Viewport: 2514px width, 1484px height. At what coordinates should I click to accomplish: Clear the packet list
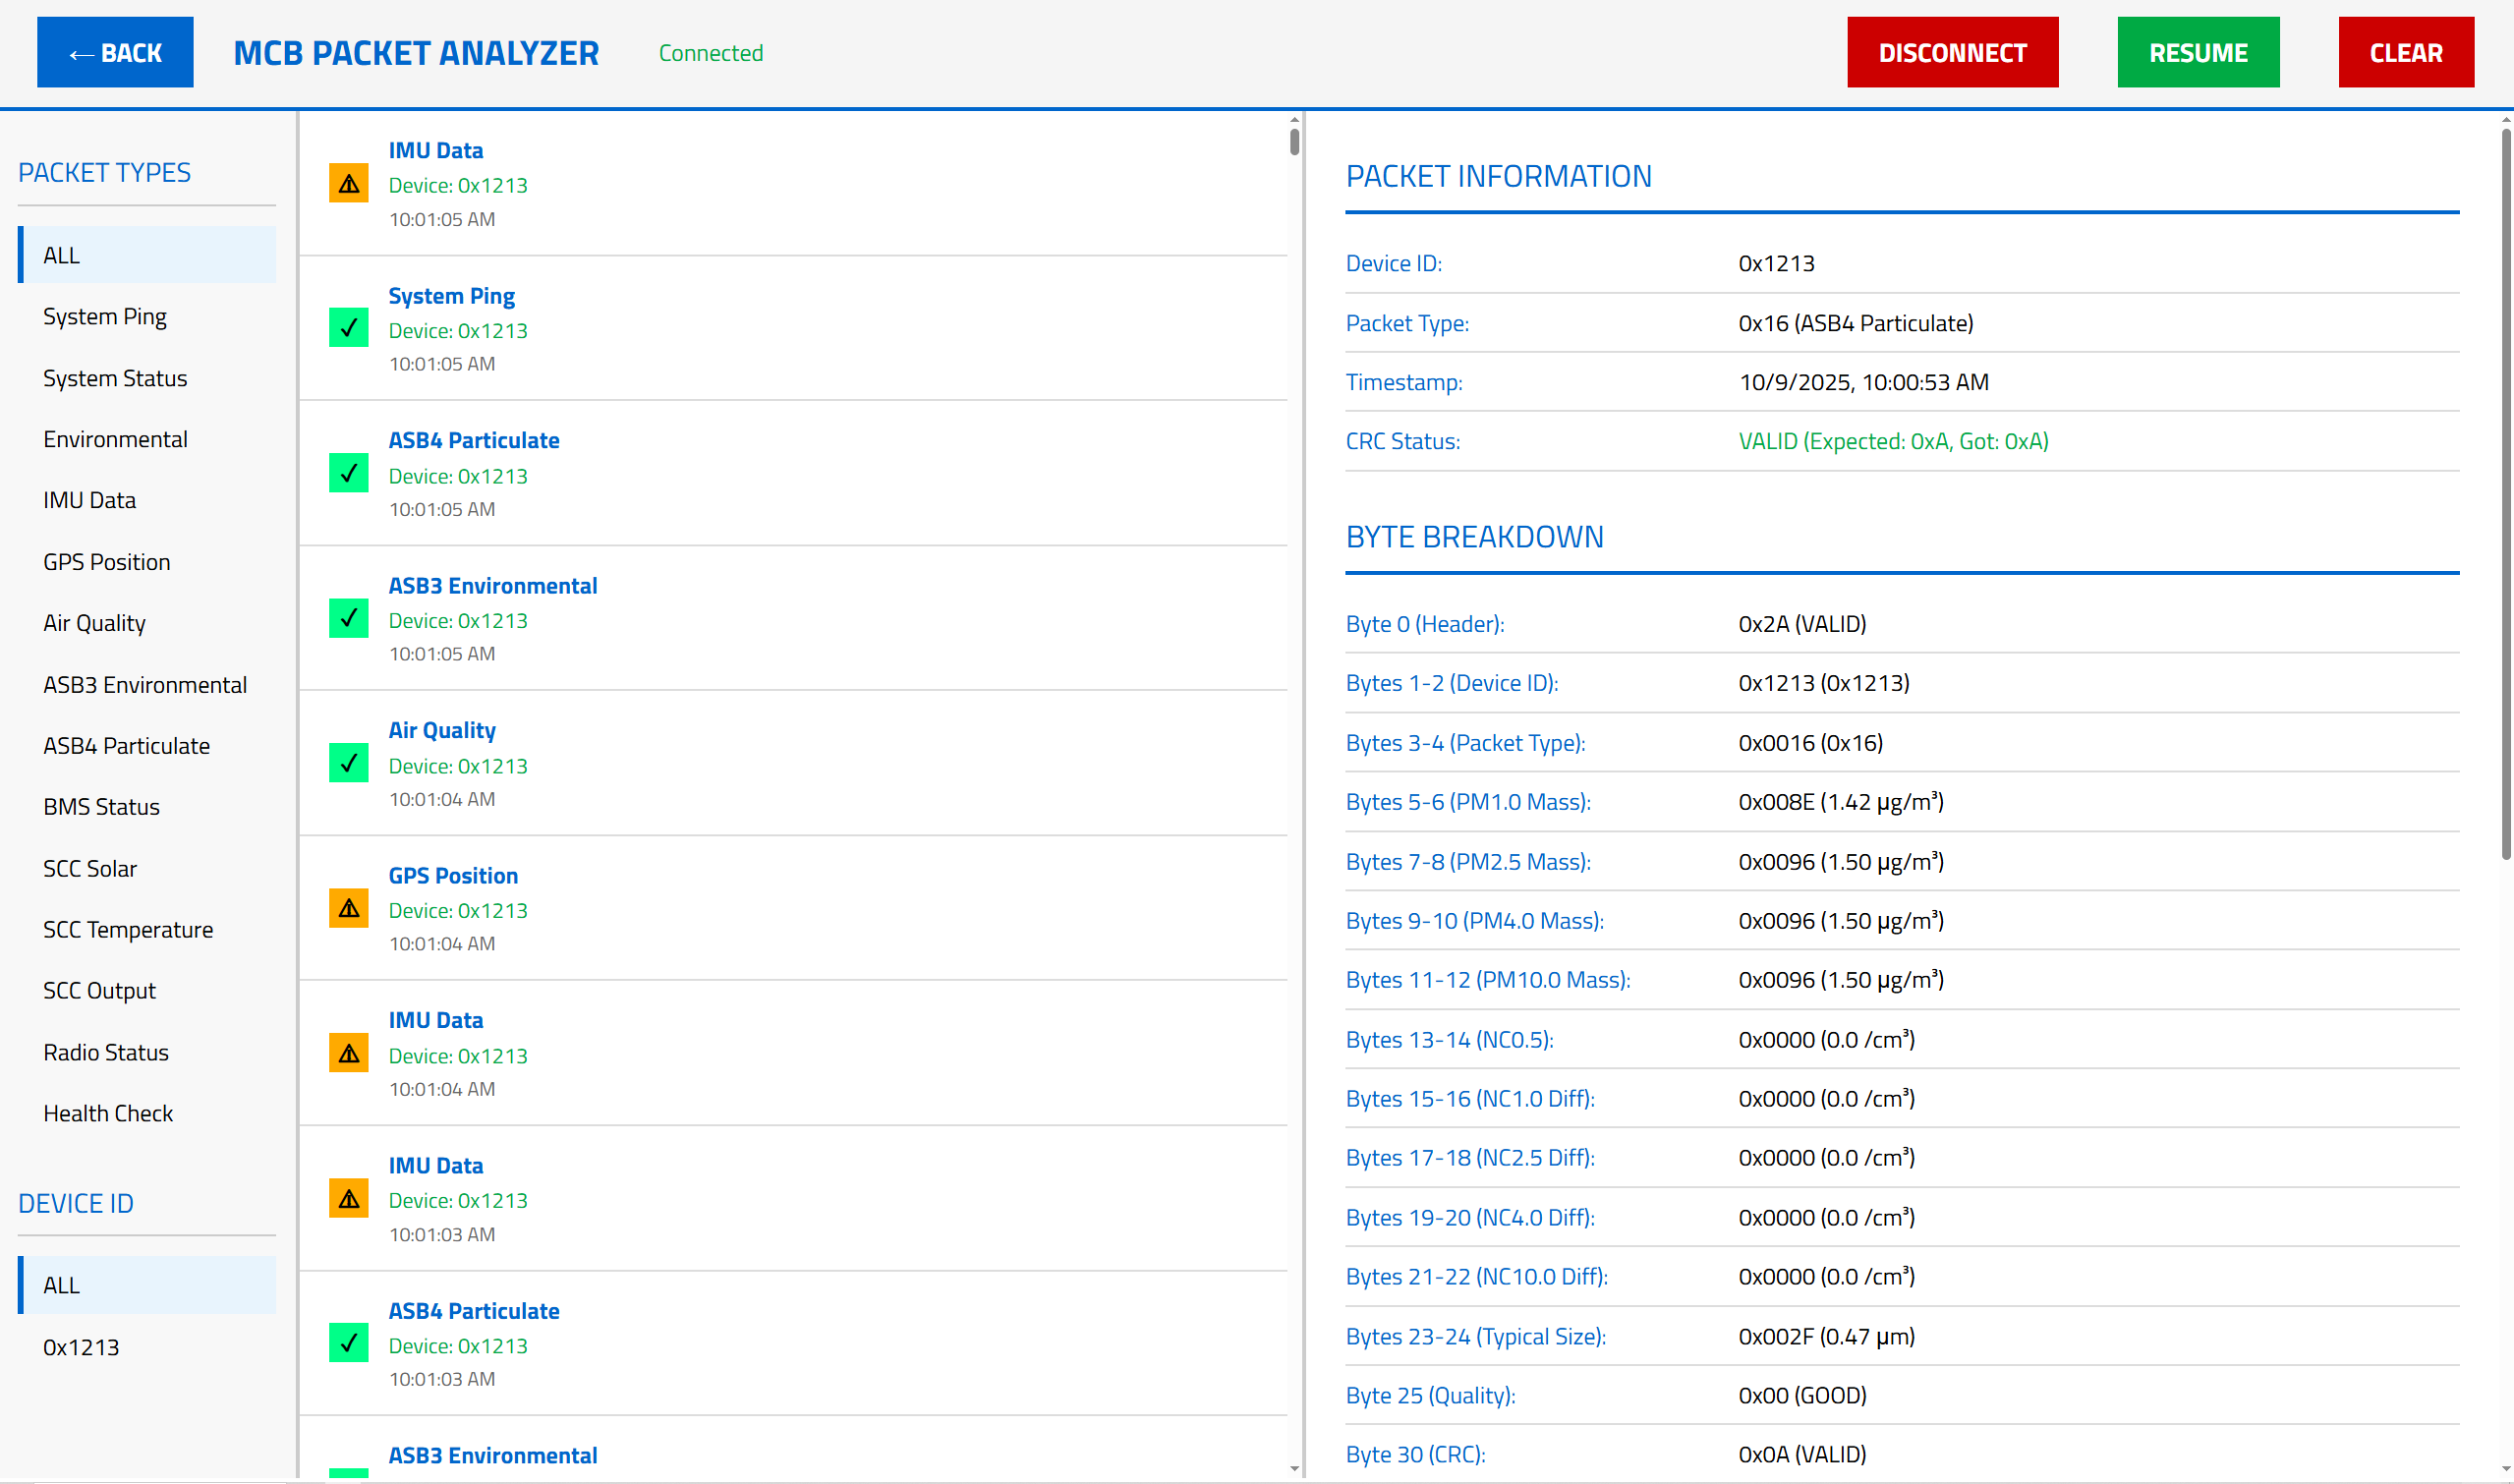(x=2405, y=53)
